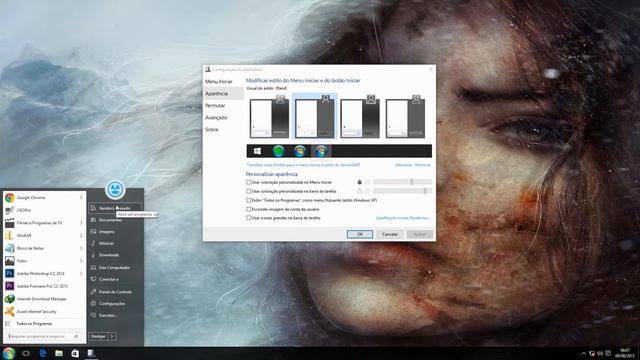Expand Bloco de Notas jump list arrow
640x360 pixels.
click(81, 248)
